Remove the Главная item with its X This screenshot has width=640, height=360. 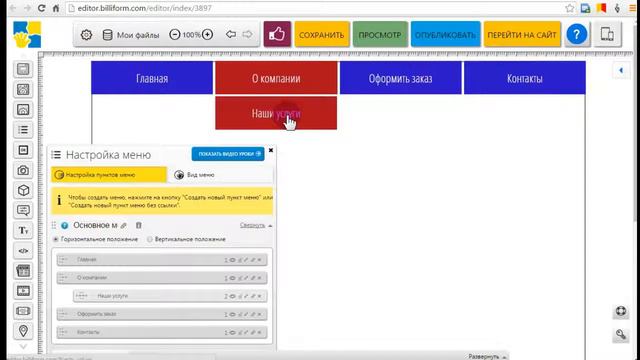coord(259,260)
